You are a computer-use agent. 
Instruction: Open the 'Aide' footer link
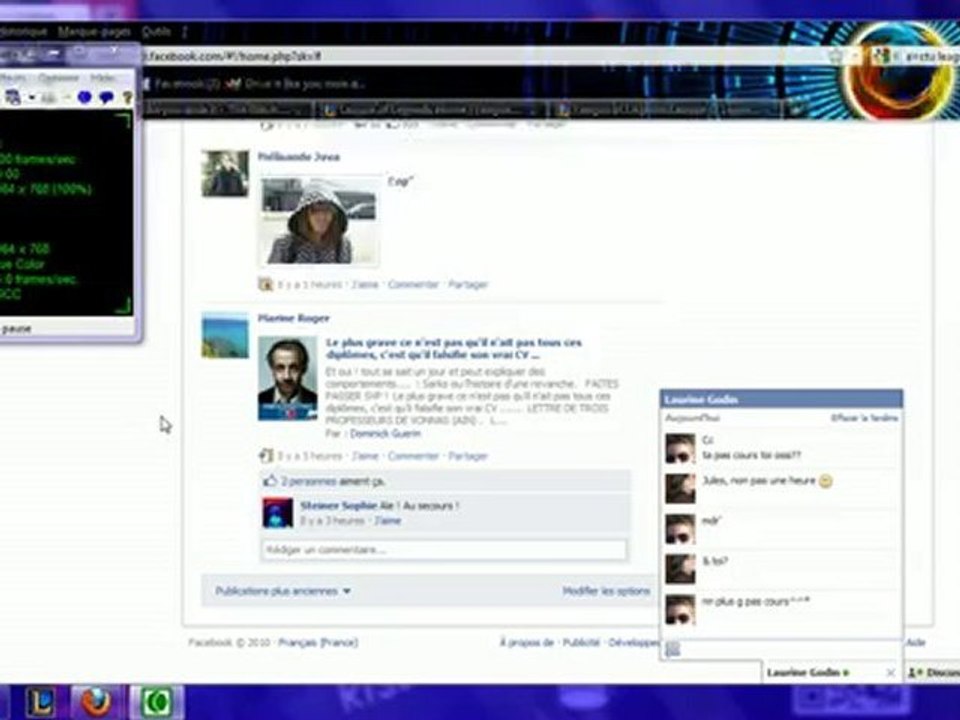pyautogui.click(x=916, y=642)
